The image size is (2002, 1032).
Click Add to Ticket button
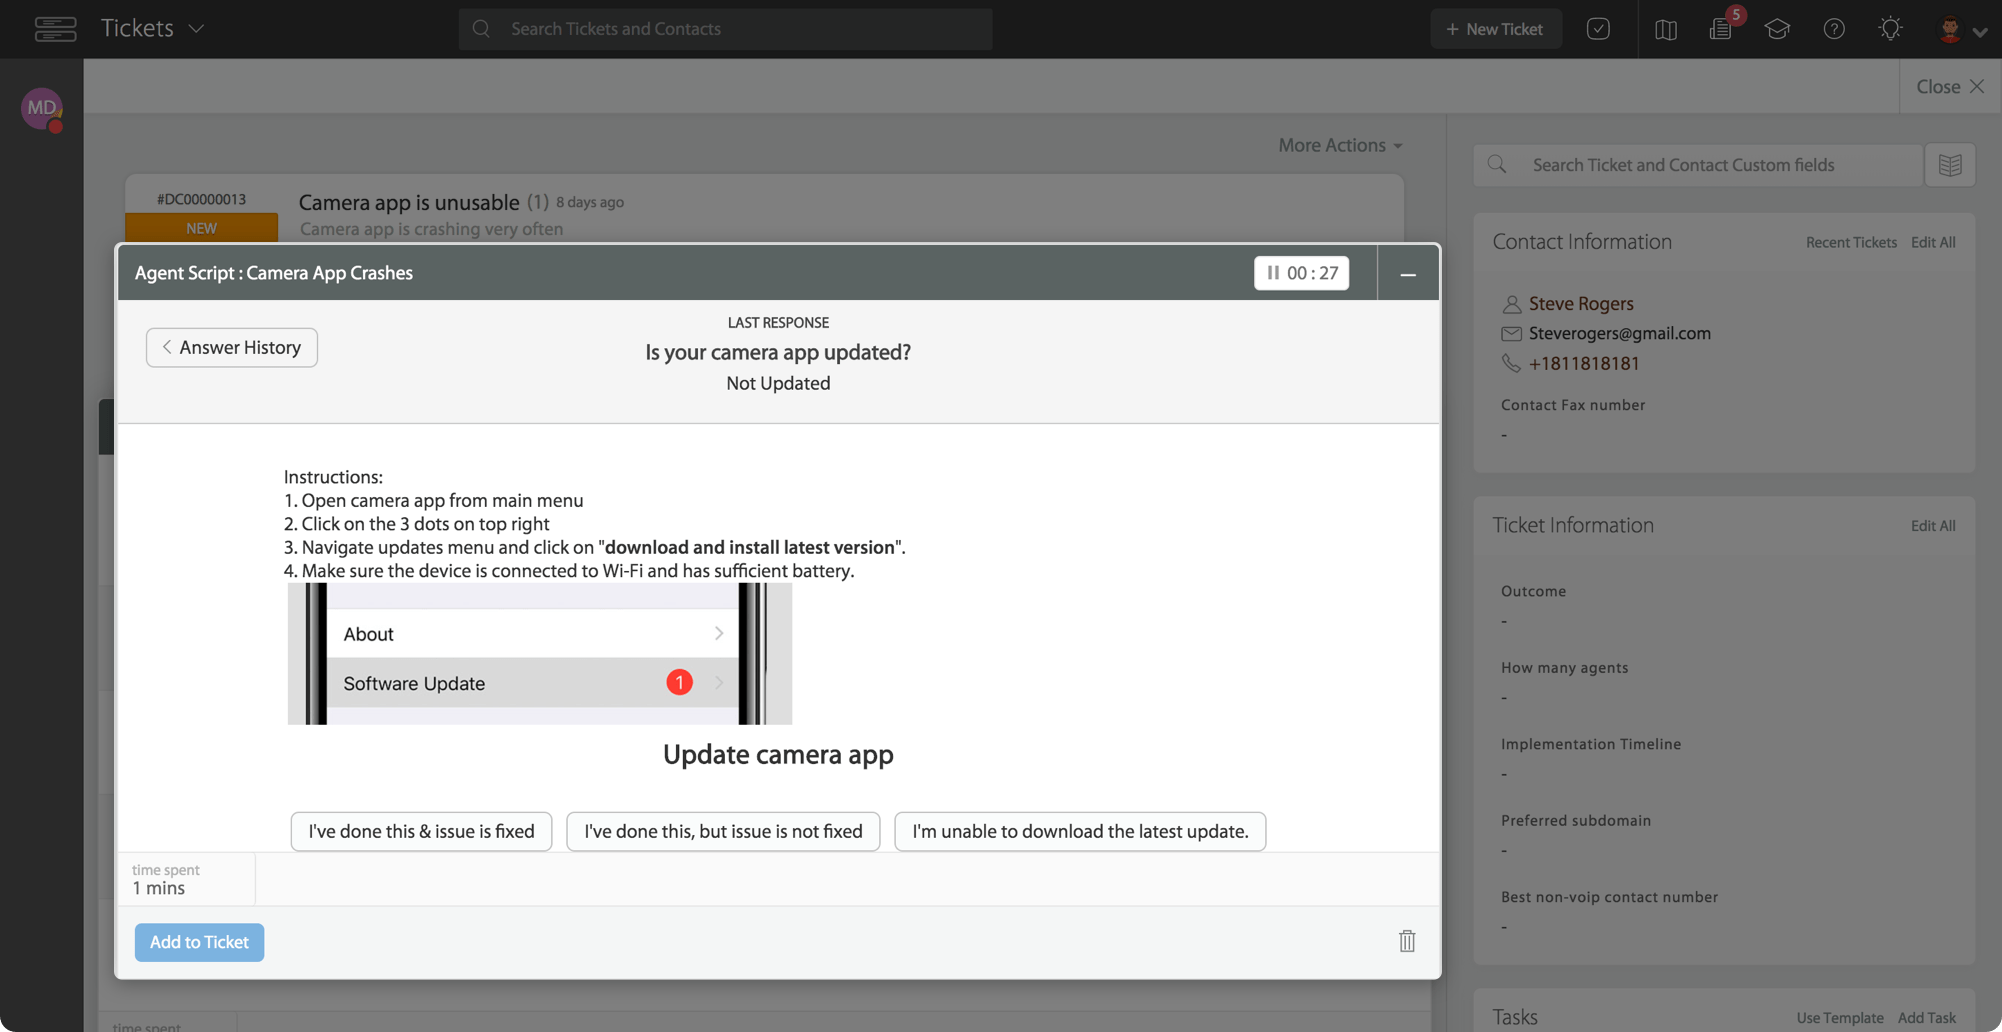199,942
